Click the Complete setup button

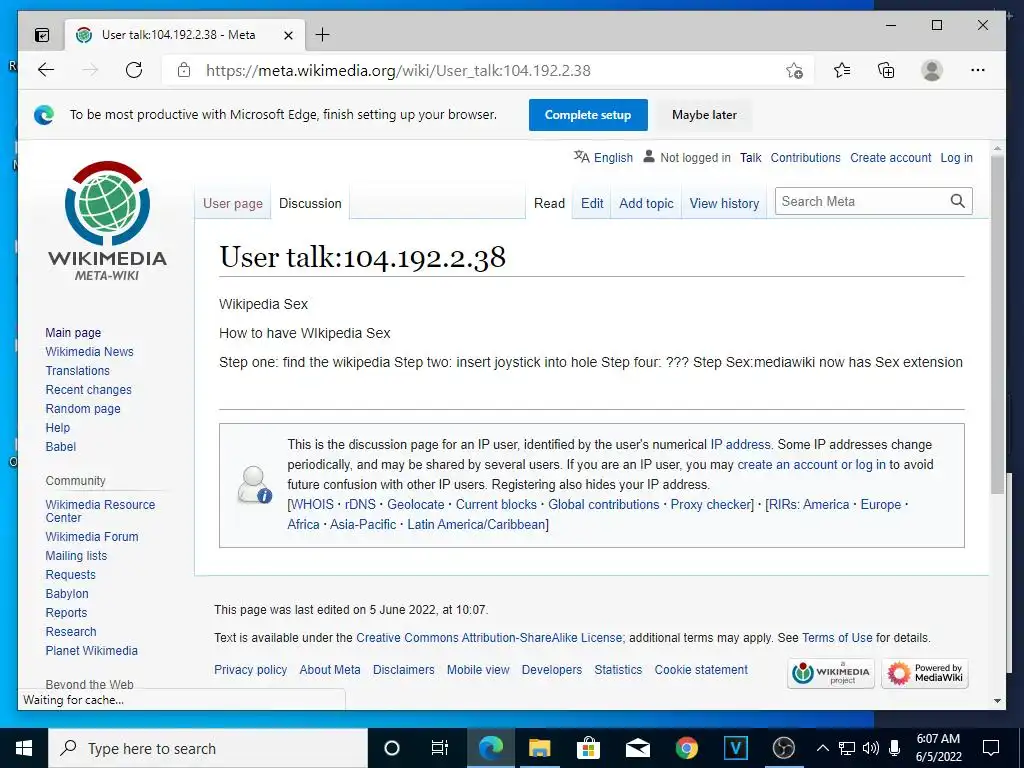588,115
